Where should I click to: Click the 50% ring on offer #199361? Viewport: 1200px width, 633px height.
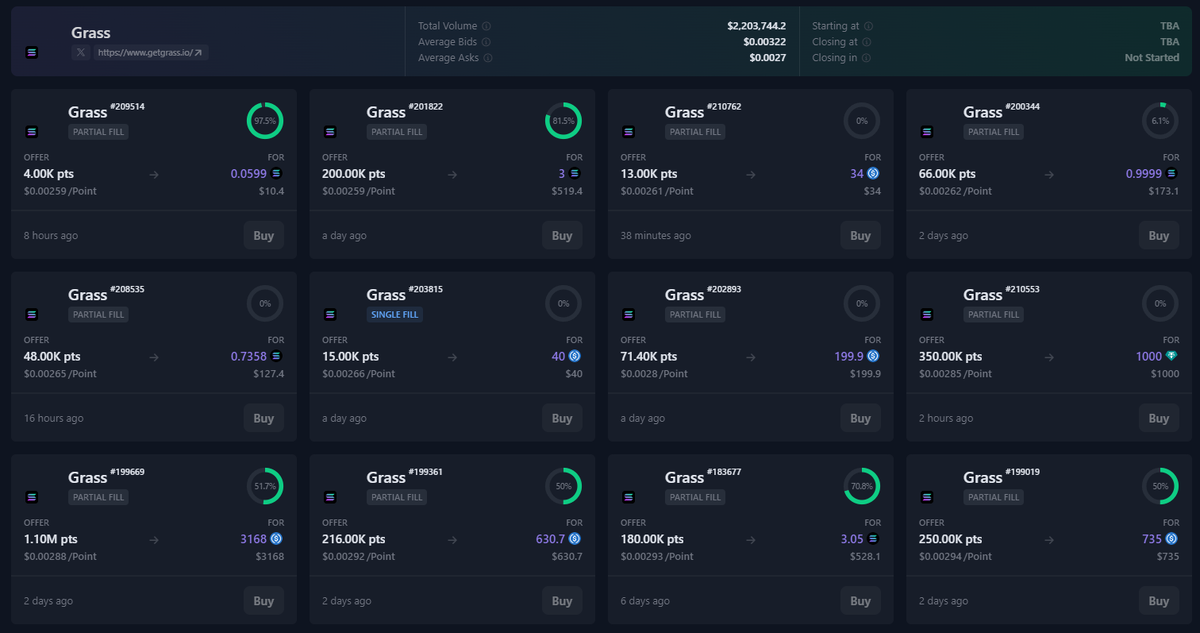pyautogui.click(x=563, y=486)
